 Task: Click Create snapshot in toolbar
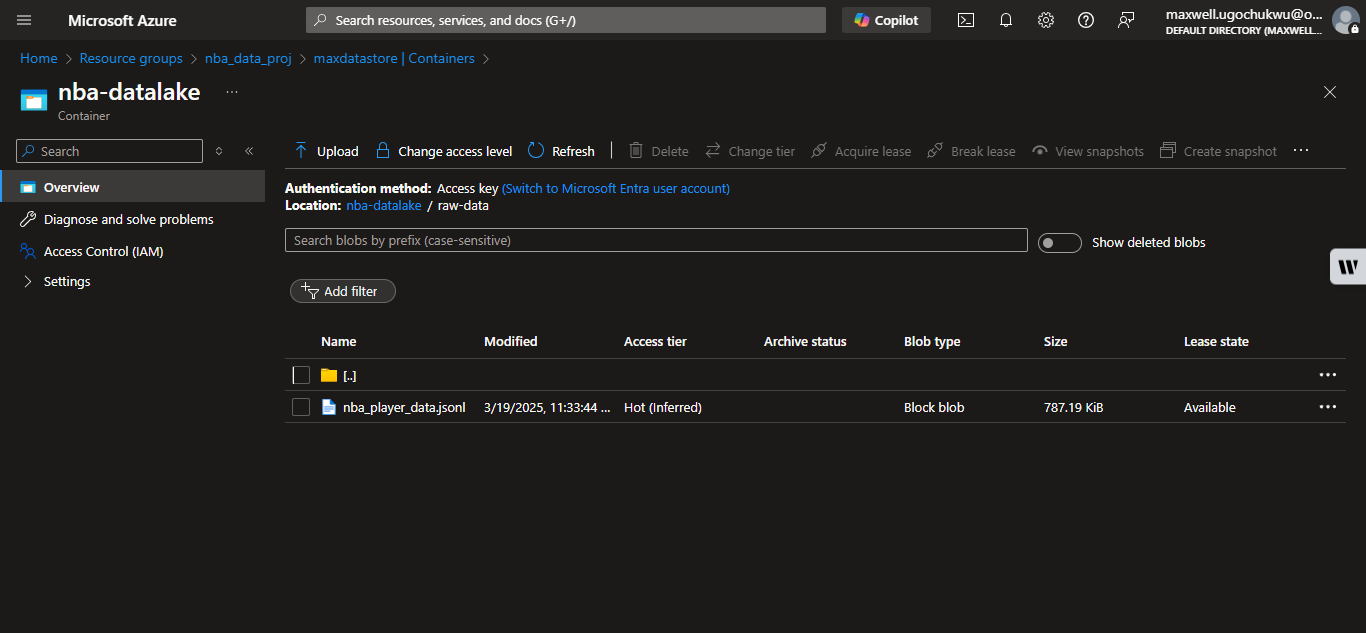point(1218,151)
